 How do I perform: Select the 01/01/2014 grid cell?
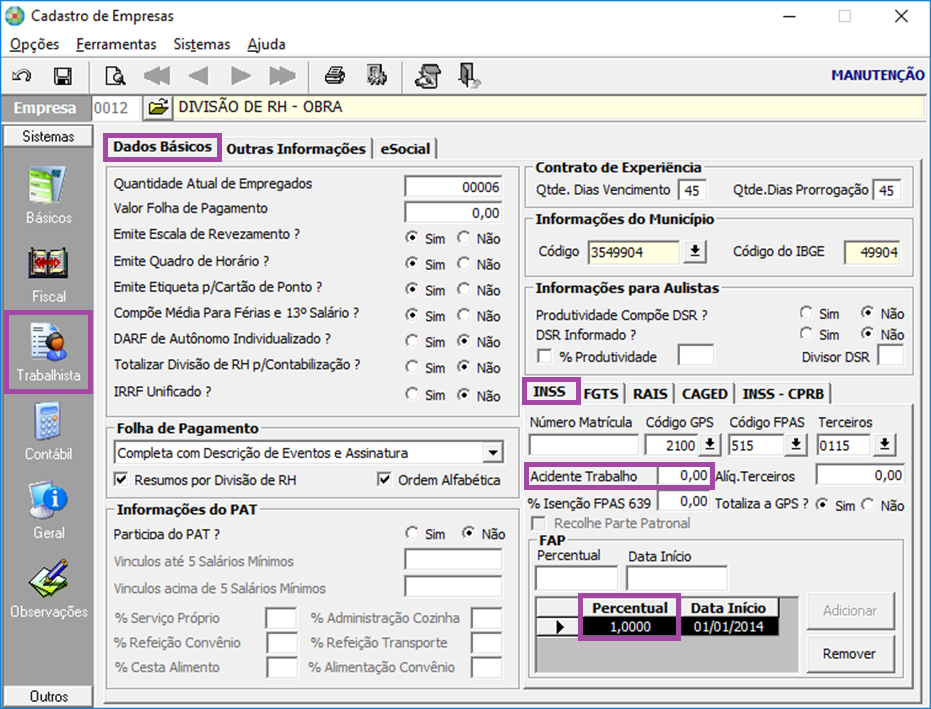[729, 626]
